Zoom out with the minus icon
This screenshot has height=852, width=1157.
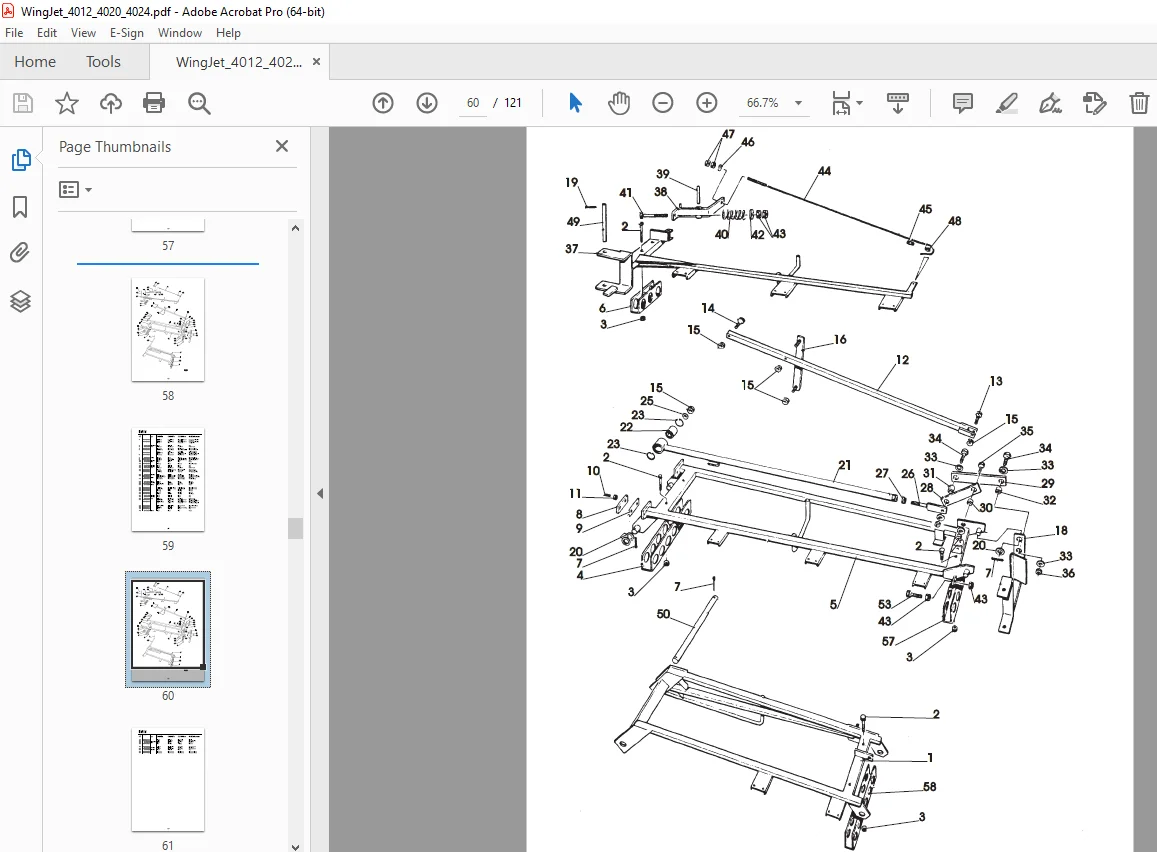pos(663,103)
